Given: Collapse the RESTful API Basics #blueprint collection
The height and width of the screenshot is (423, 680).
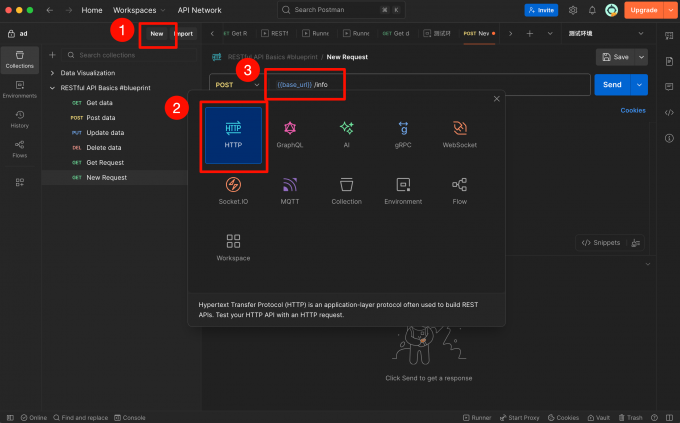Looking at the screenshot, I should [52, 88].
